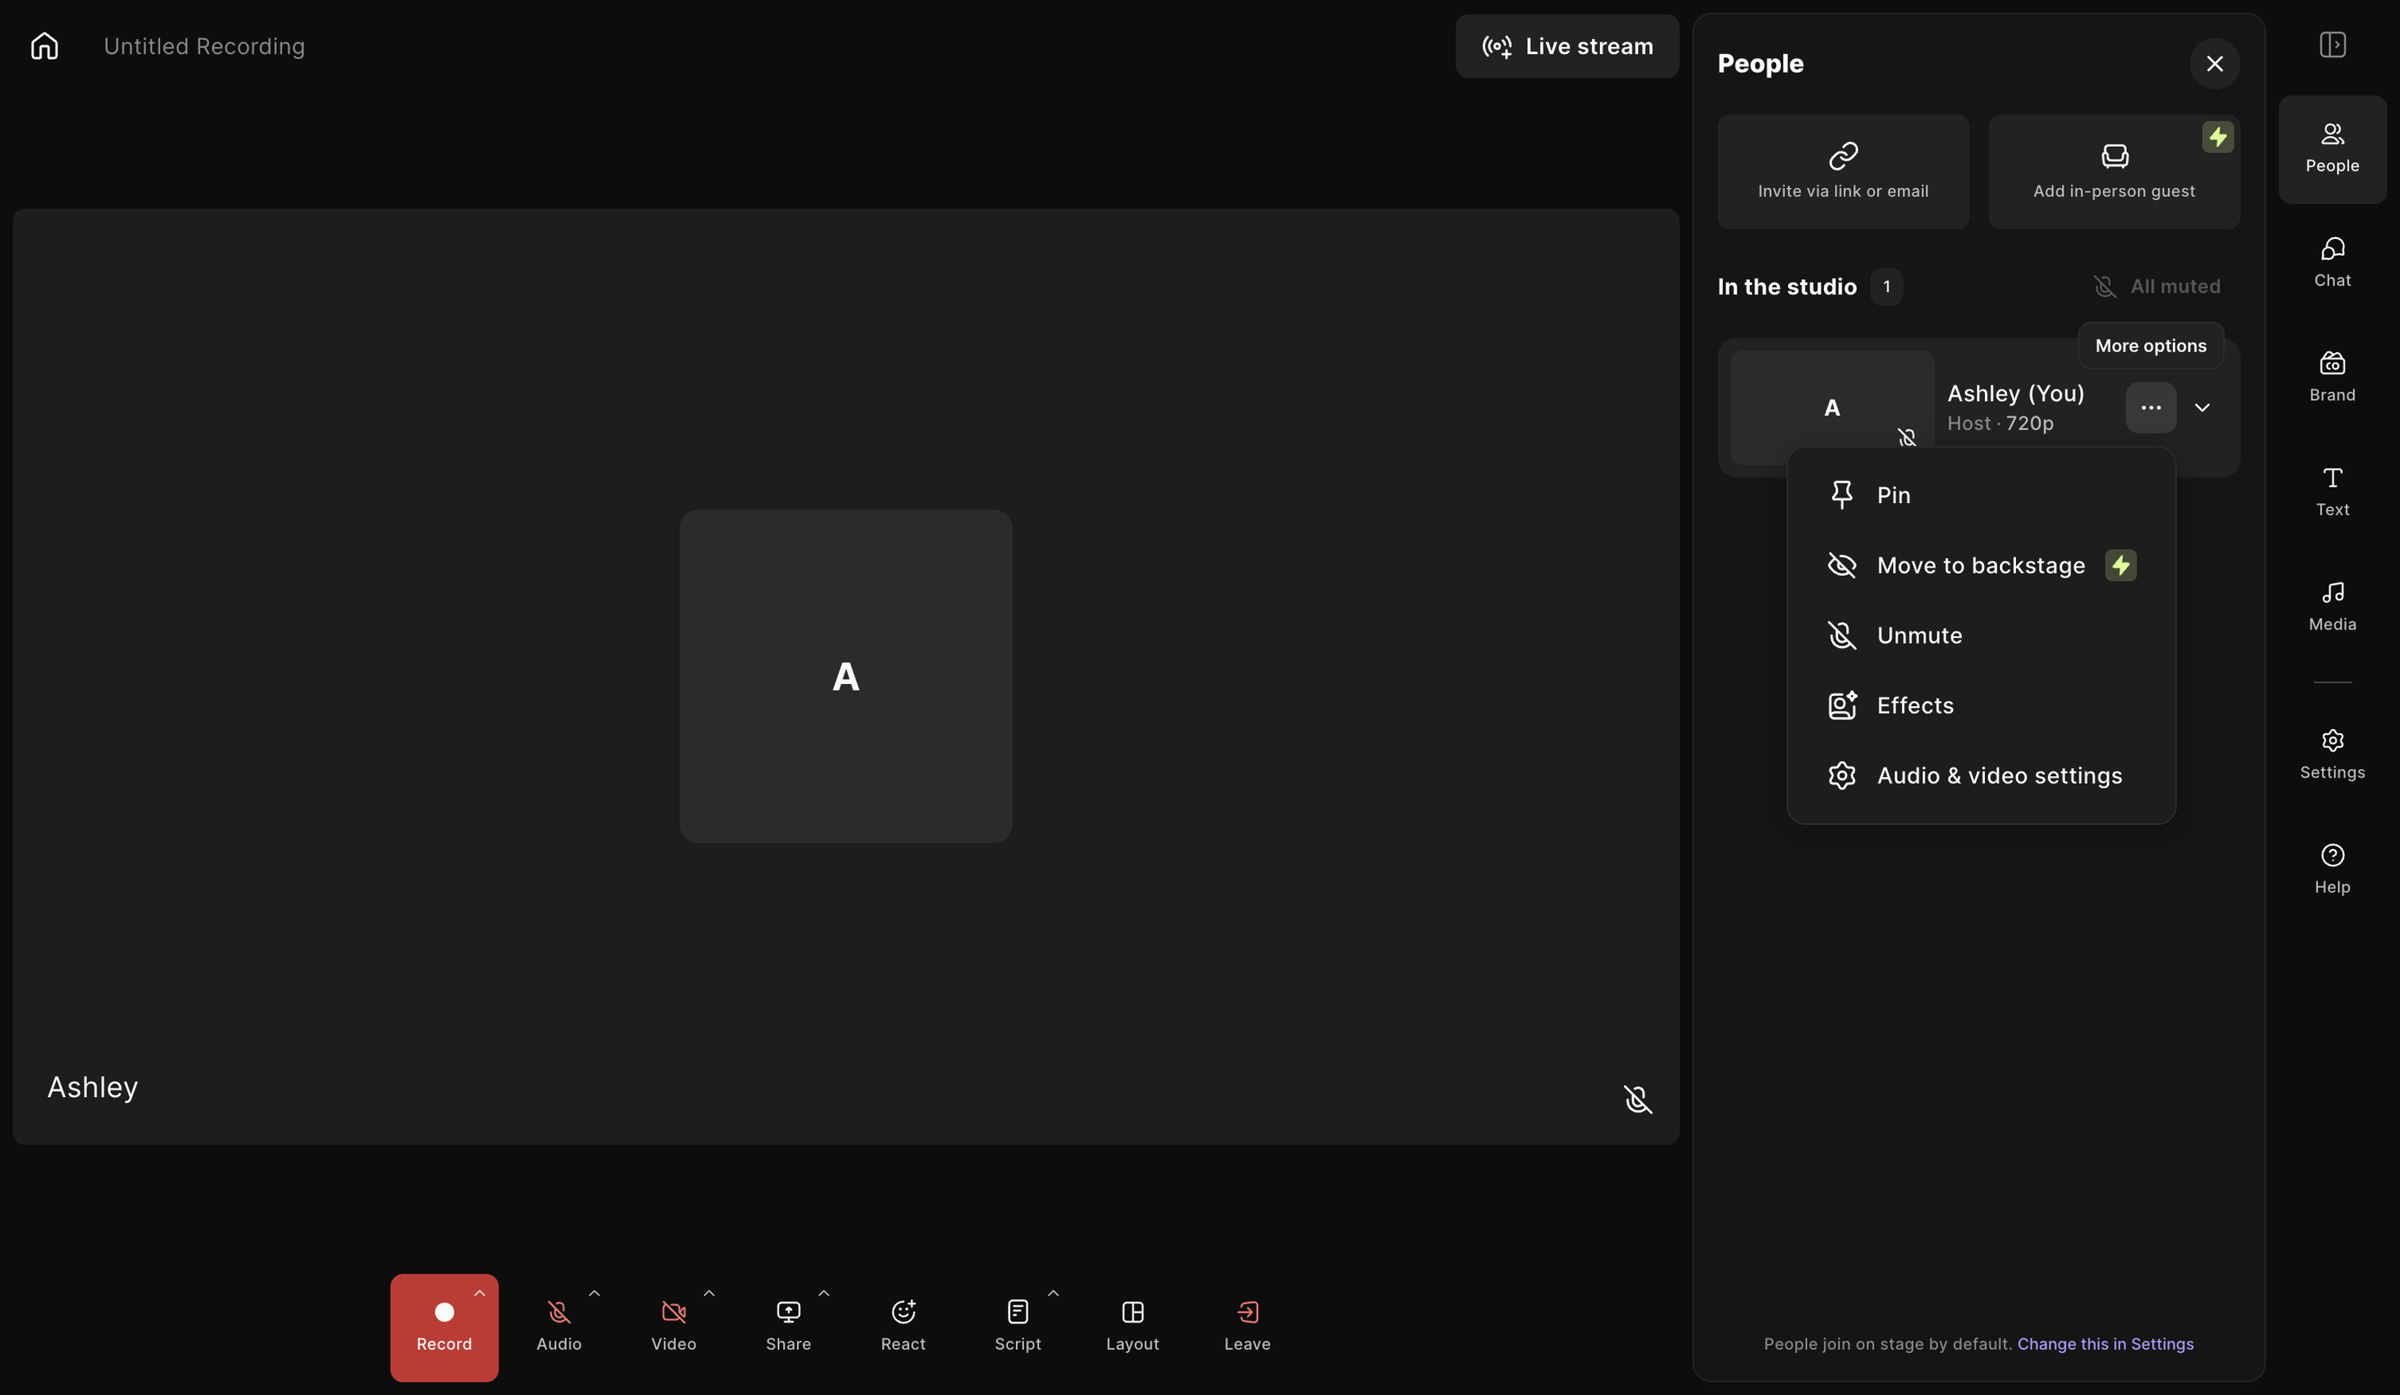Expand Ashley's participant details chevron
Viewport: 2400px width, 1395px height.
tap(2202, 408)
